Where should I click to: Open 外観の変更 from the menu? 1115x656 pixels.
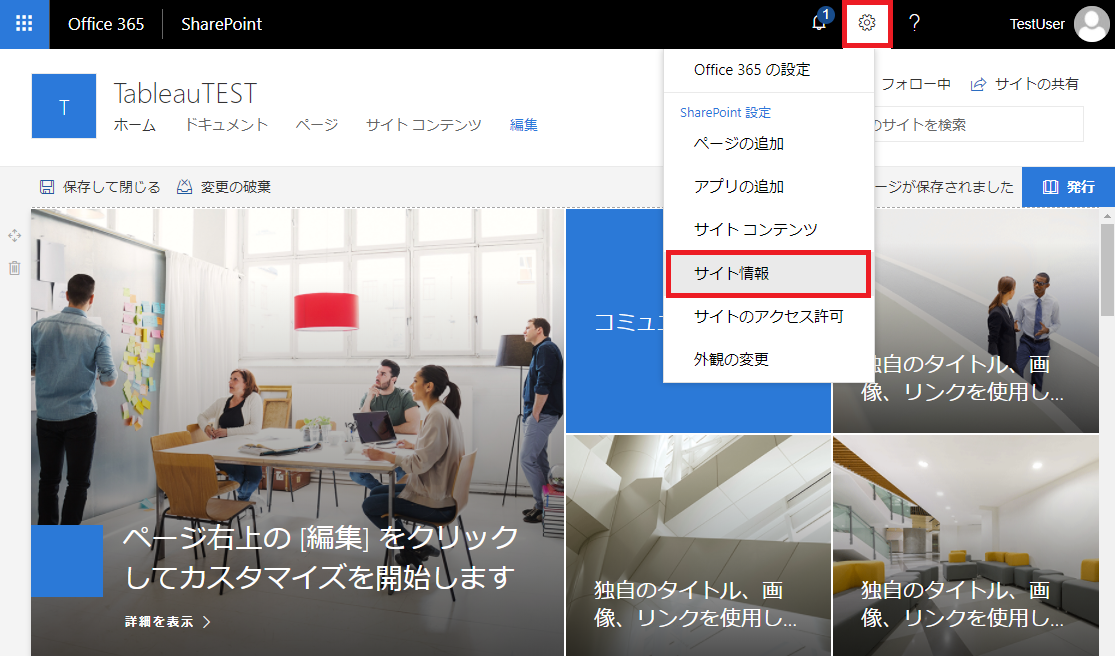(732, 359)
